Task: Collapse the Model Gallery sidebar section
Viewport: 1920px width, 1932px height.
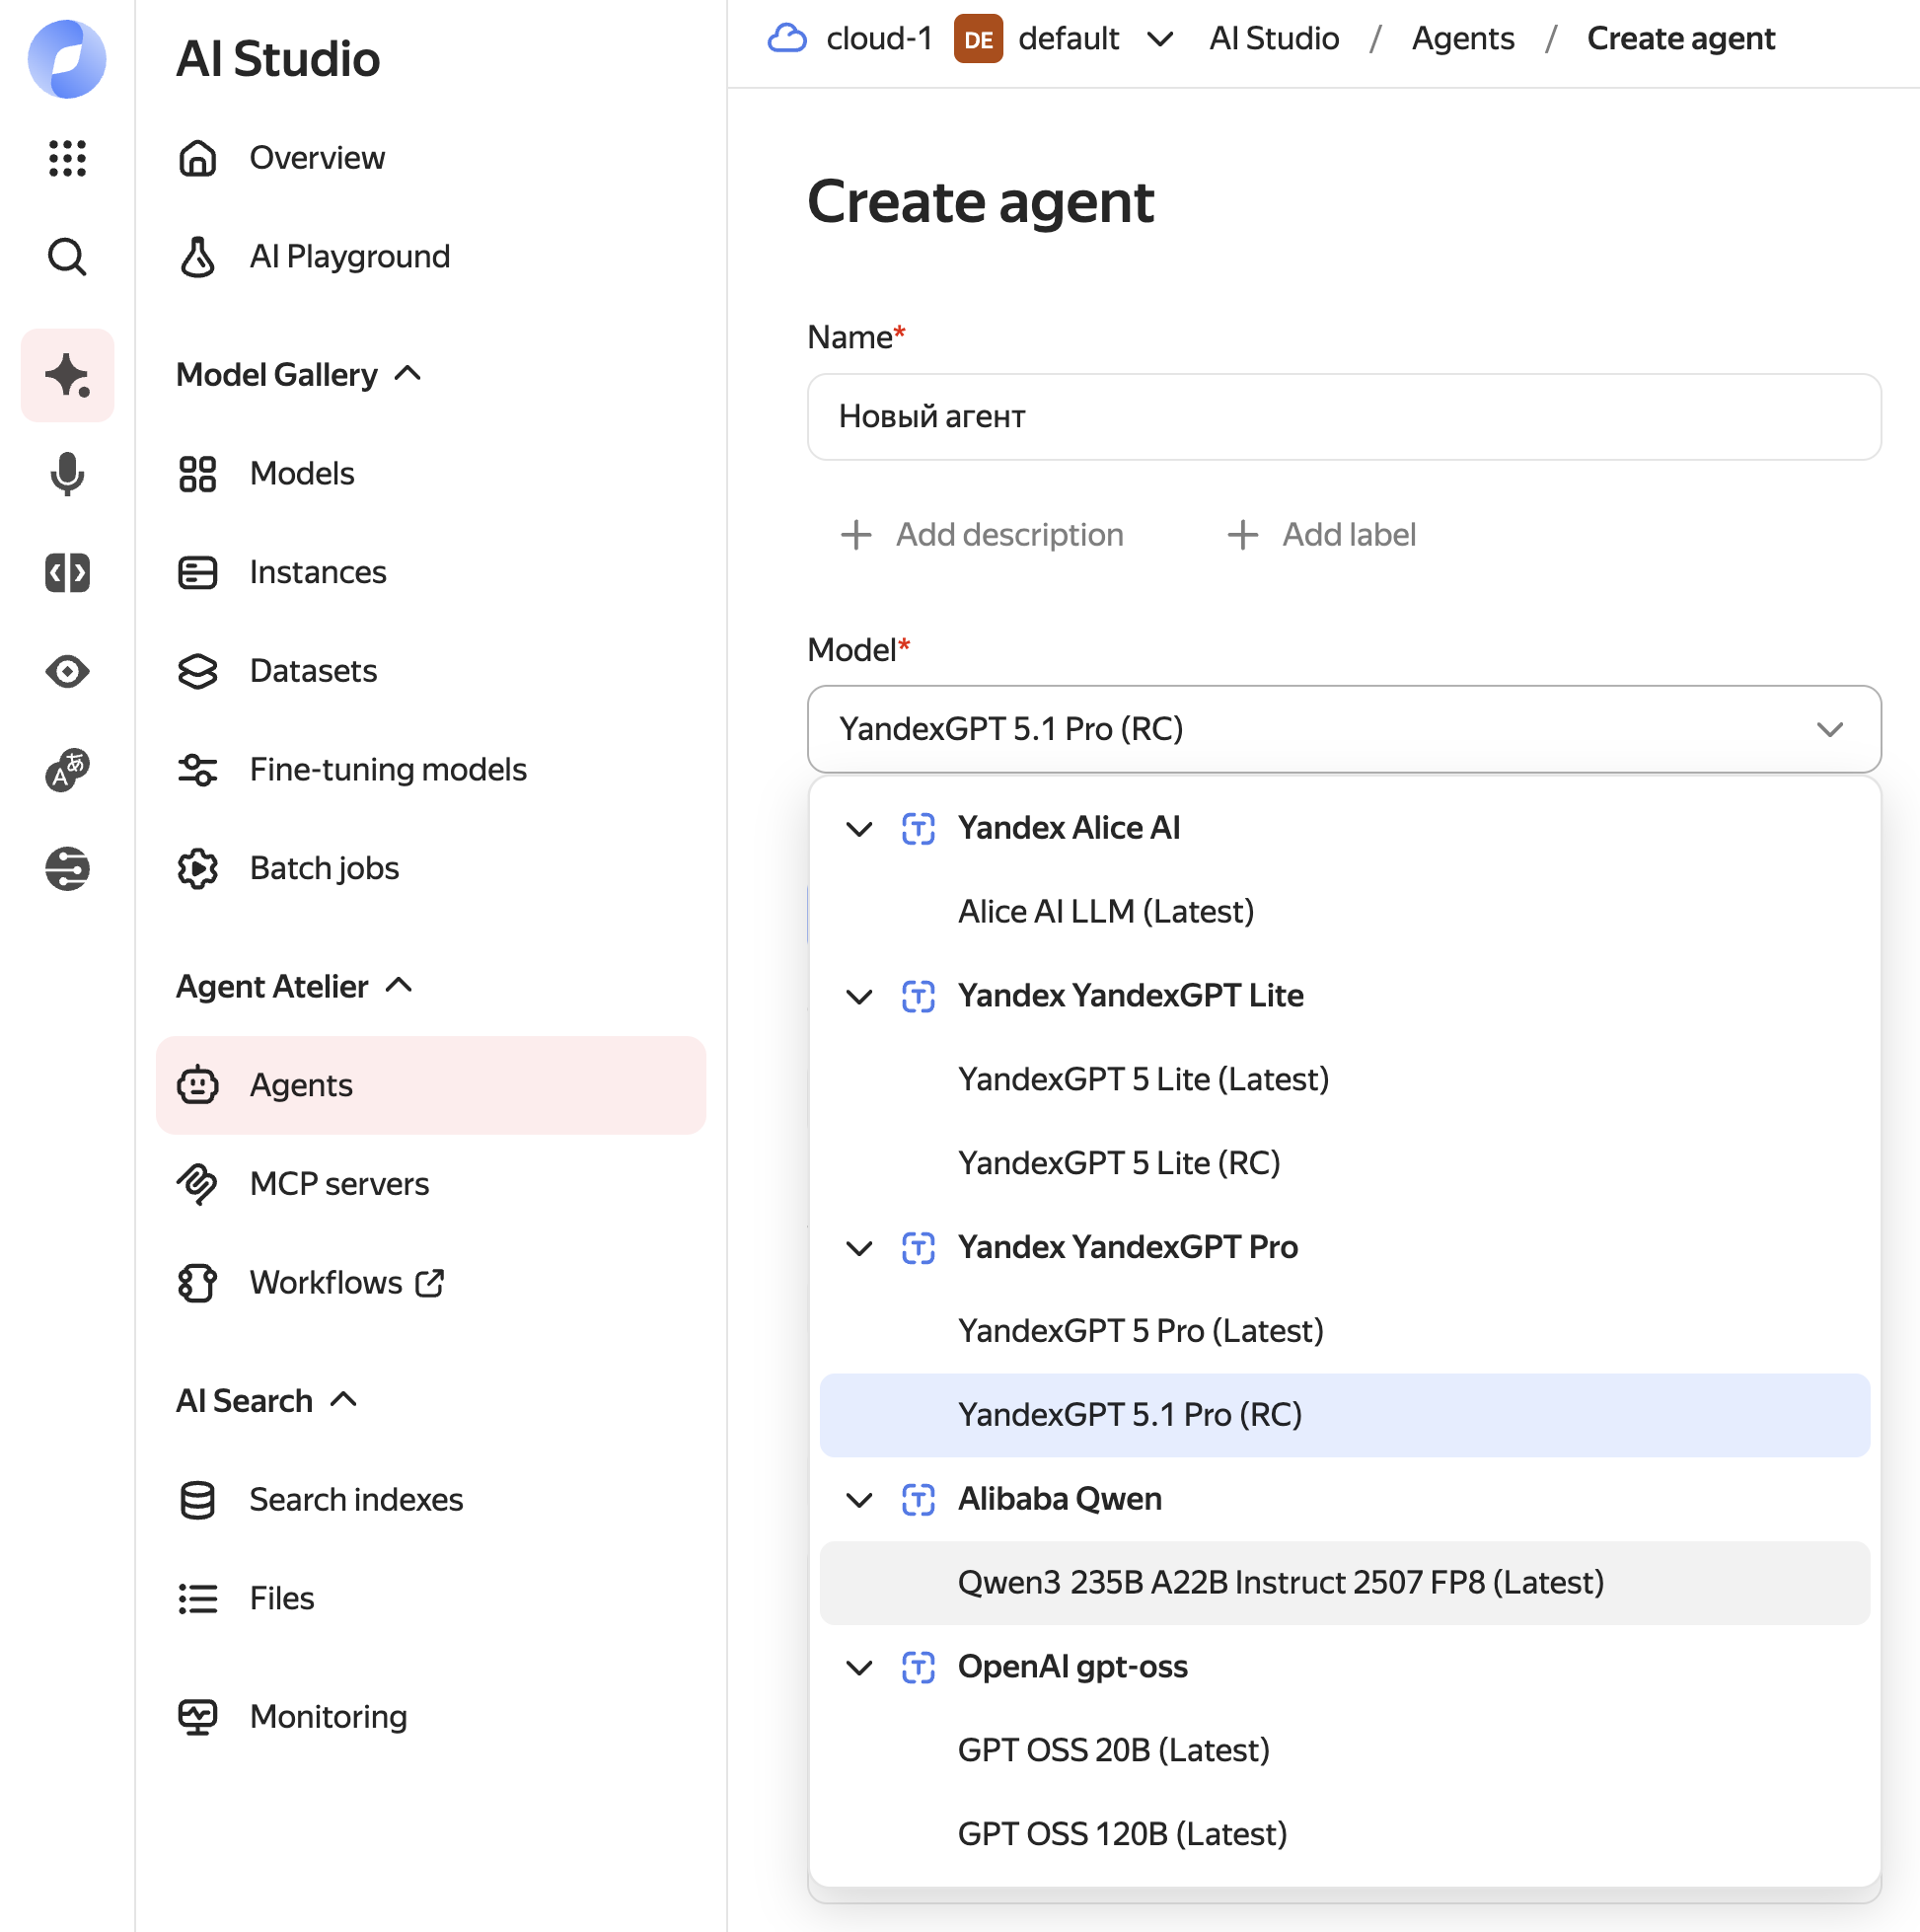Action: coord(408,374)
